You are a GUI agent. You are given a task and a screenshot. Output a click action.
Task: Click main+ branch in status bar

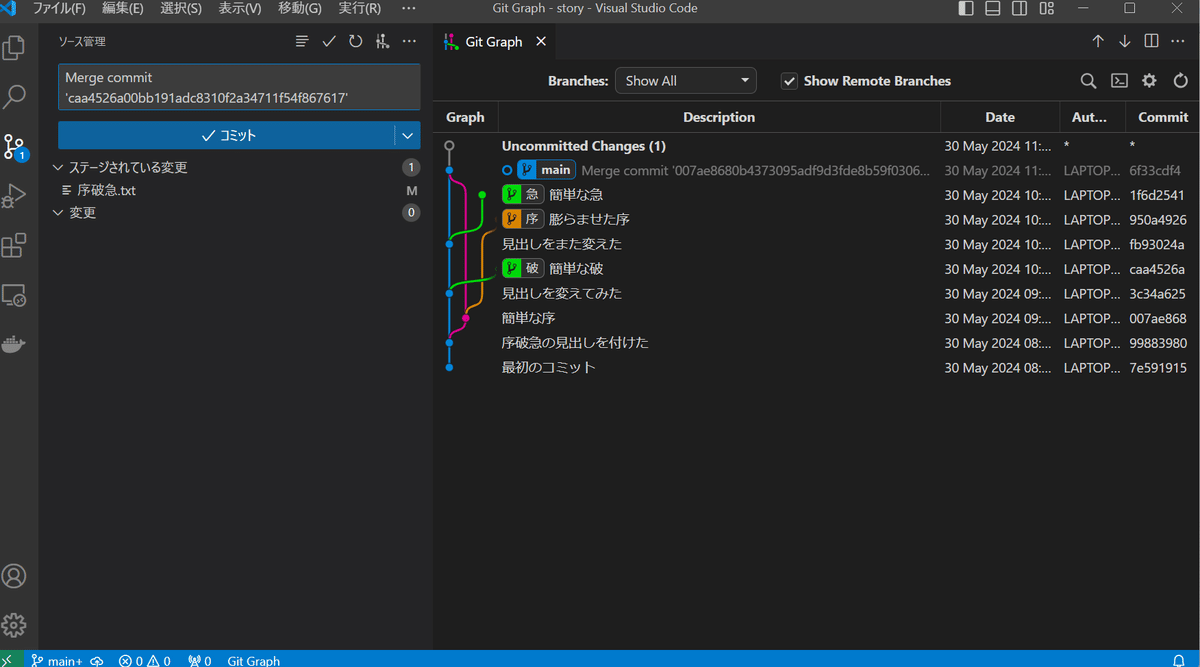[x=56, y=660]
